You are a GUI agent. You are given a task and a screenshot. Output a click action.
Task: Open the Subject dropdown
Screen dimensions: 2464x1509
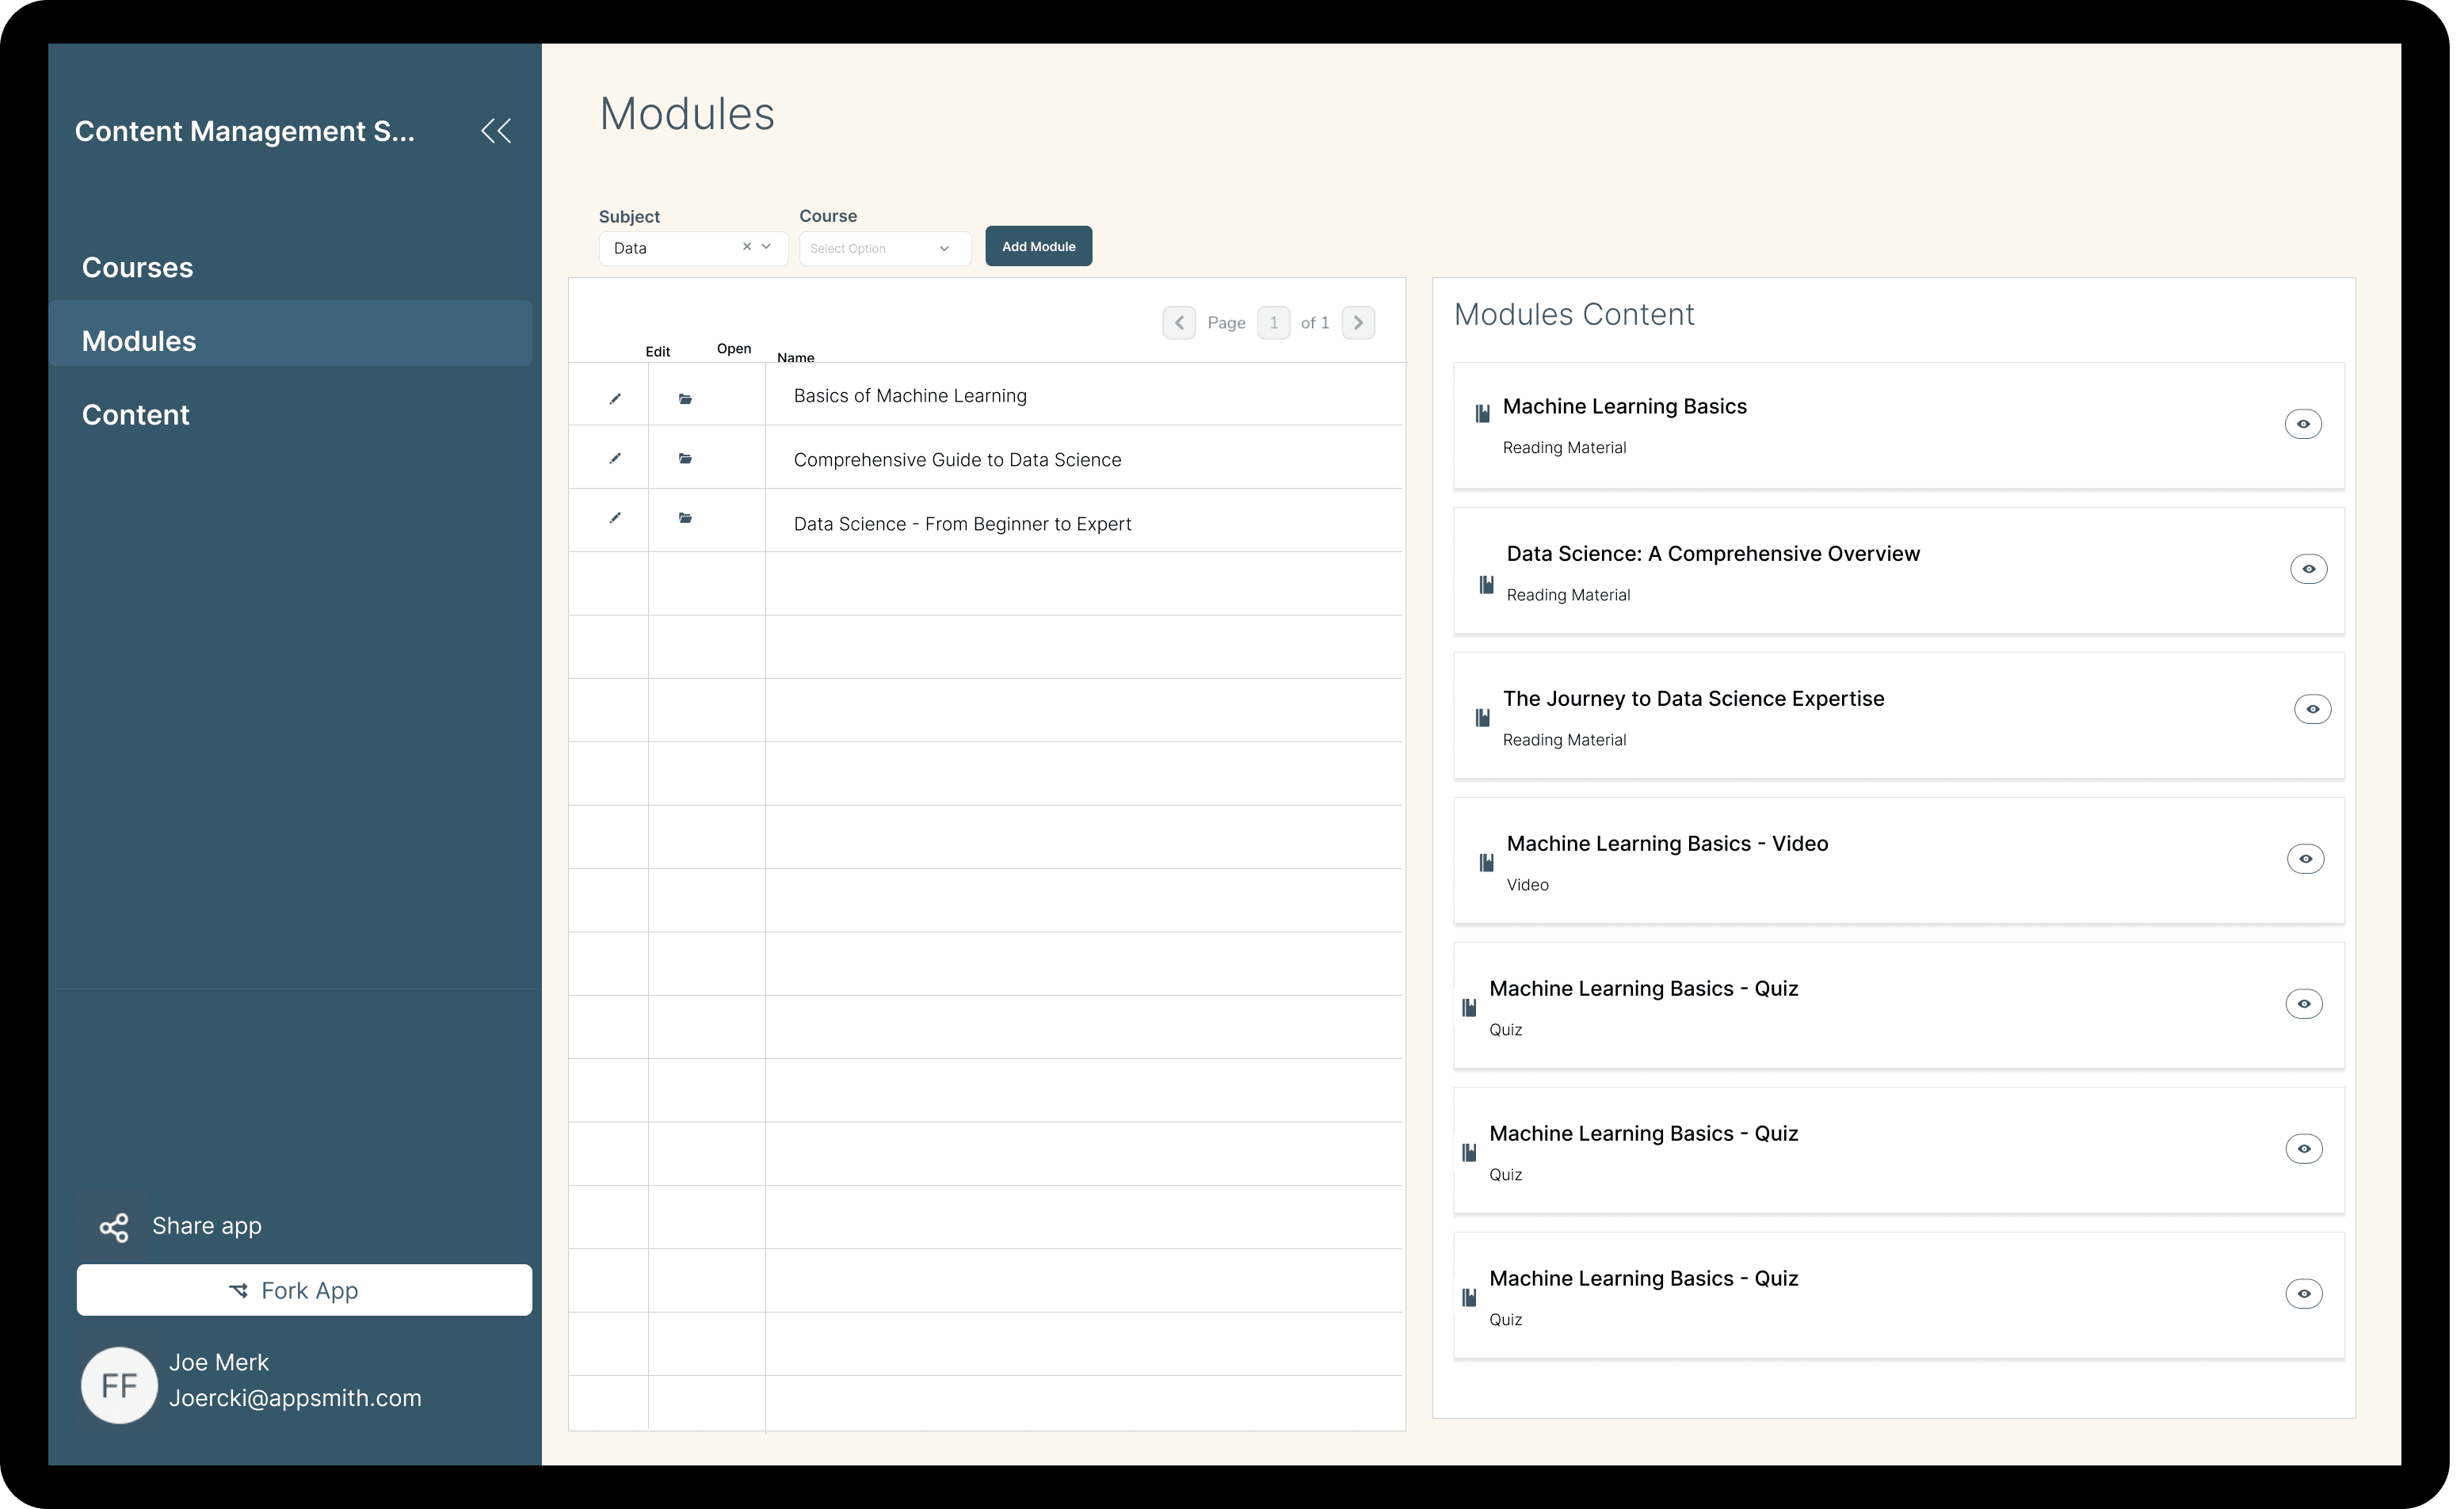tap(766, 247)
